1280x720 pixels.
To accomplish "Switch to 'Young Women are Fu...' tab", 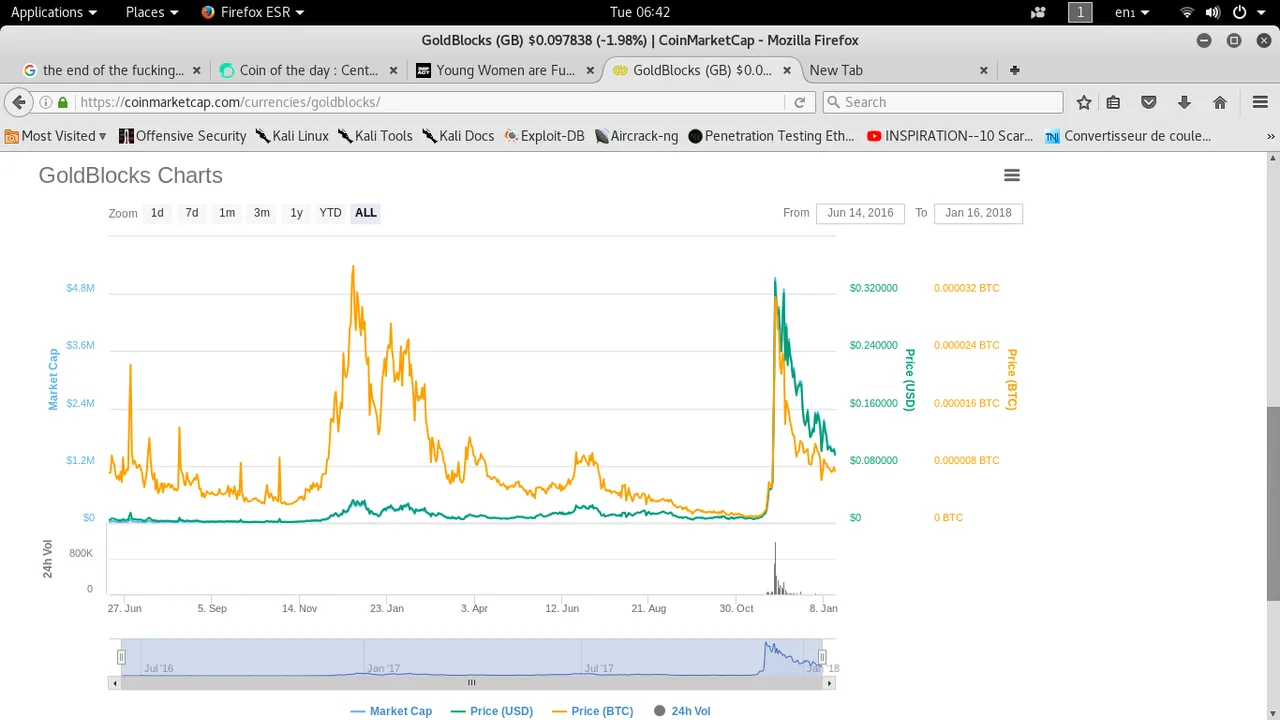I will [x=496, y=70].
